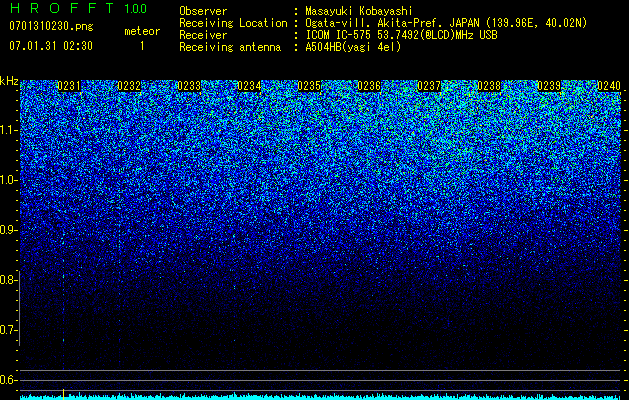The width and height of the screenshot is (629, 400).
Task: Click the 0232 time marker
Action: pyautogui.click(x=129, y=86)
